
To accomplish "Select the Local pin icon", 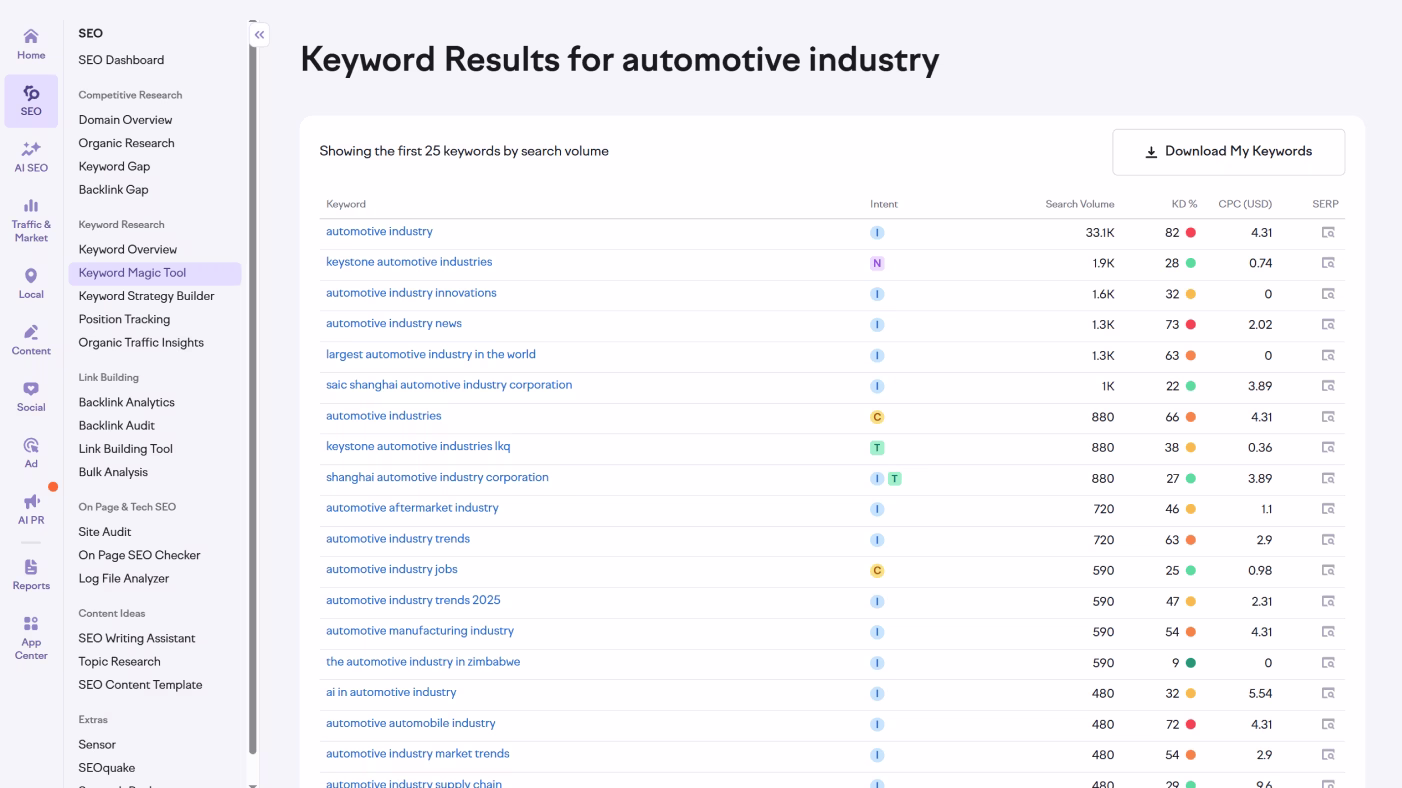I will point(31,274).
